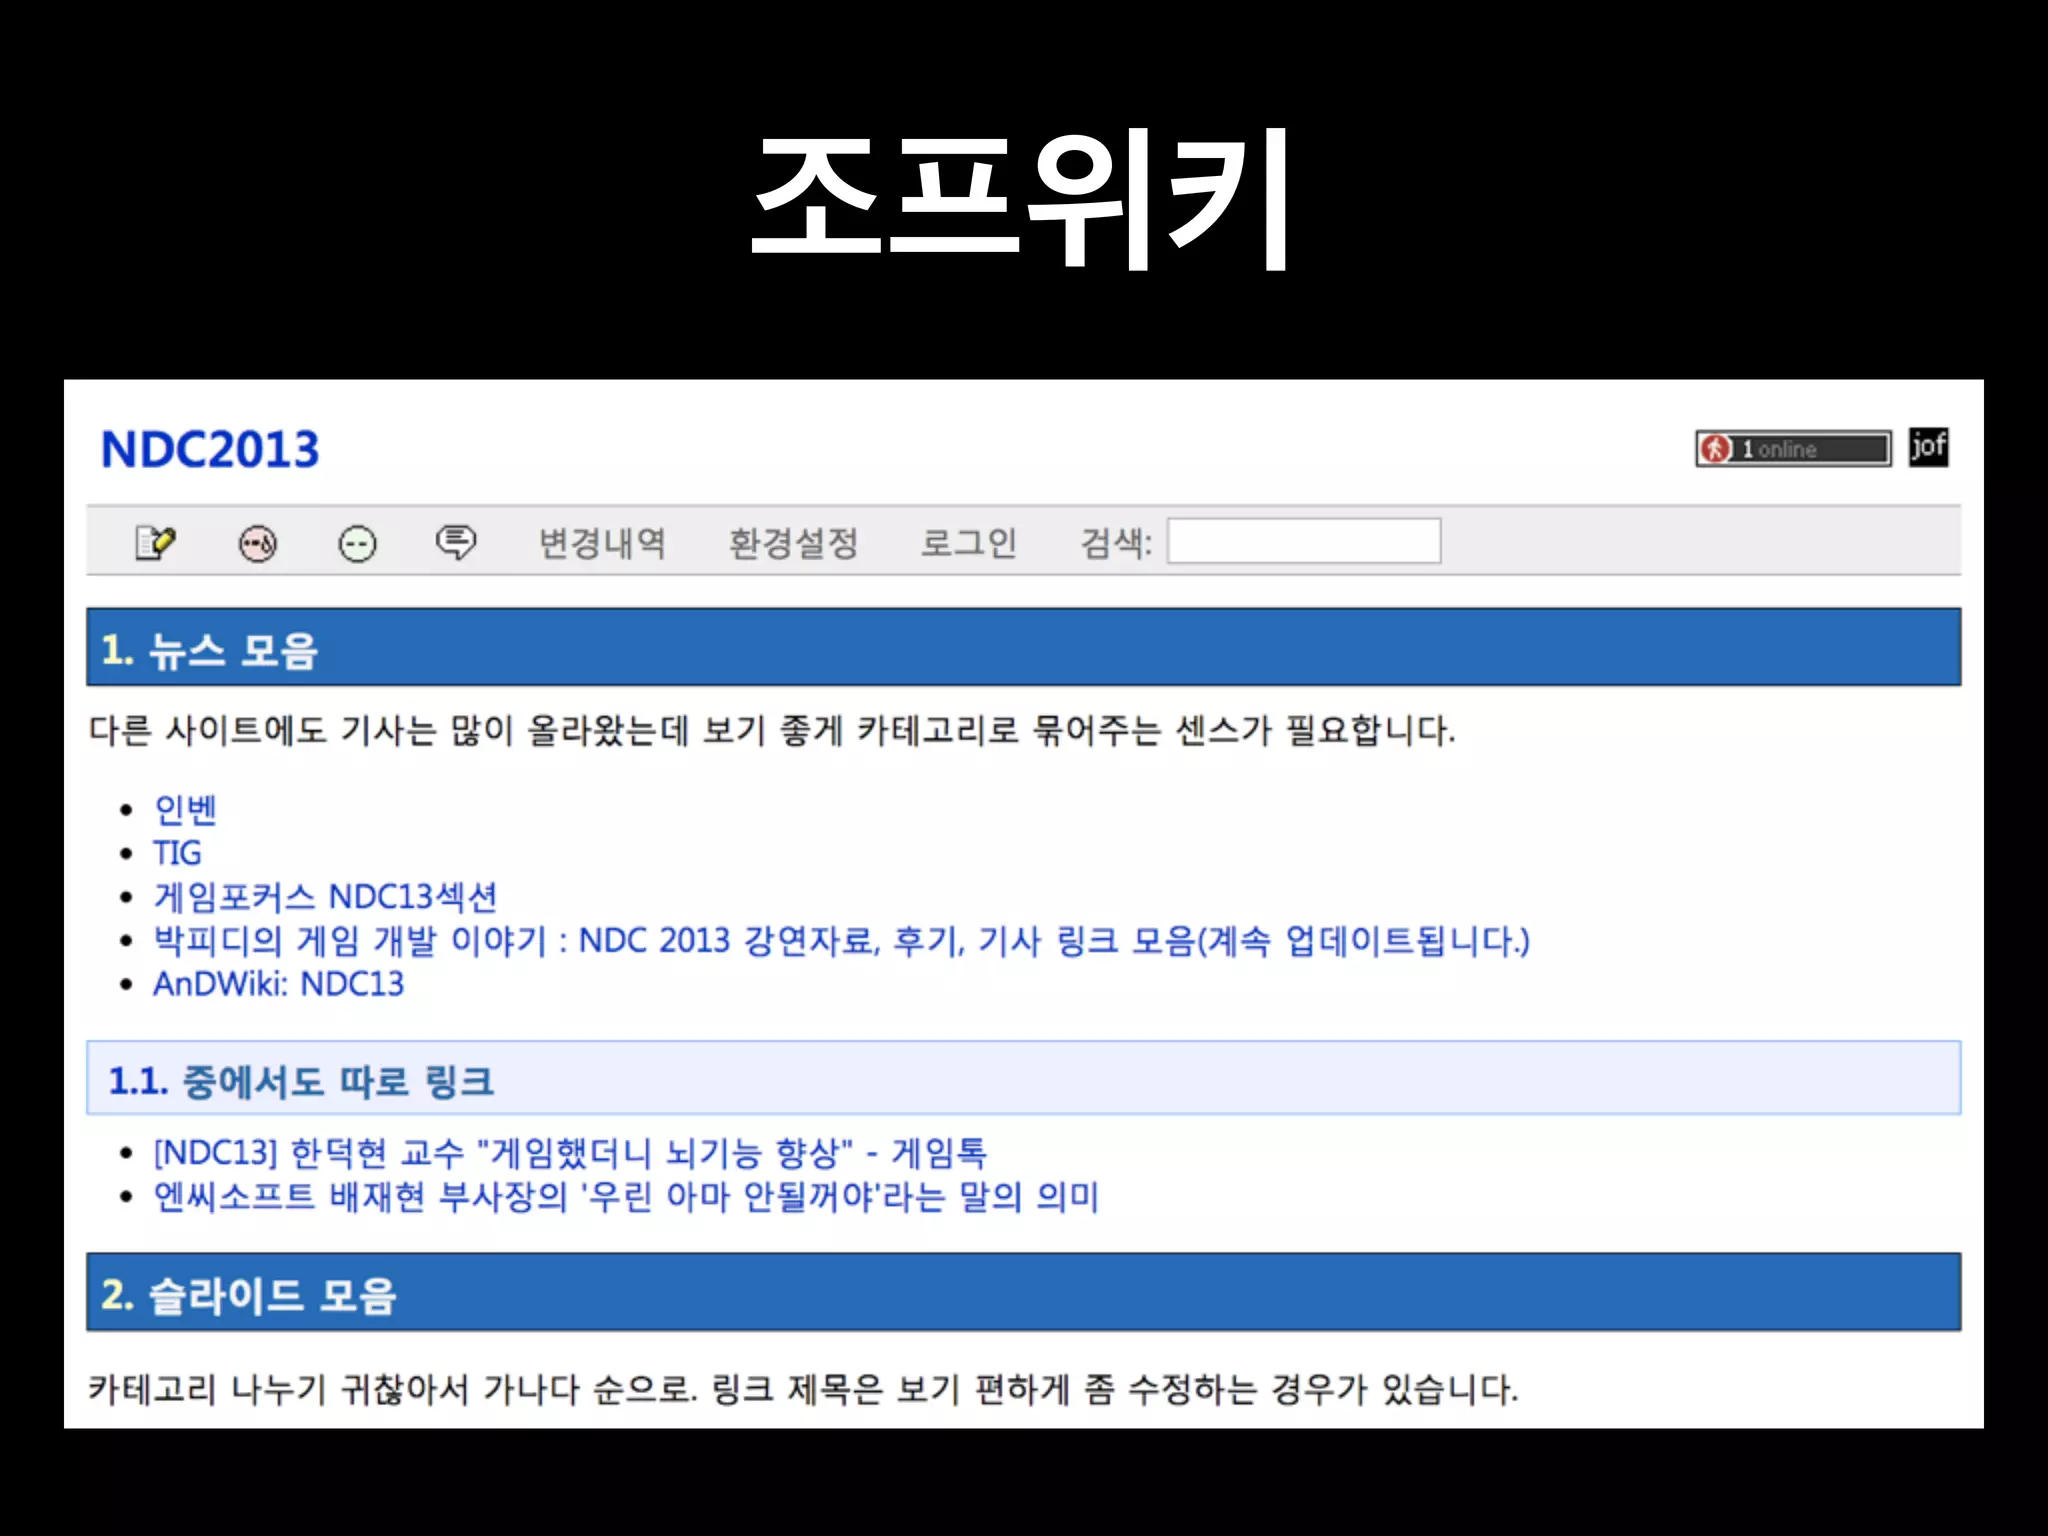Open the 환경설정 menu item
Viewport: 2048px width, 1536px height.
[x=793, y=543]
